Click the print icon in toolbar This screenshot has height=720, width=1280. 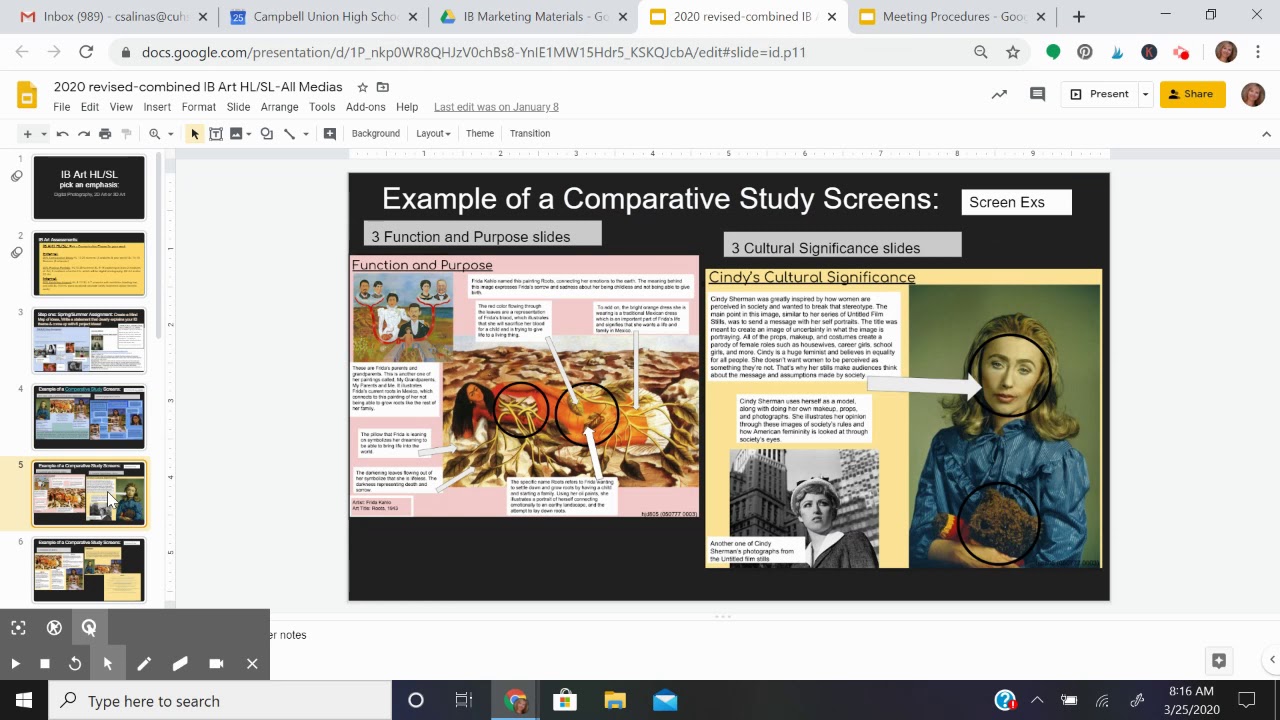(105, 134)
